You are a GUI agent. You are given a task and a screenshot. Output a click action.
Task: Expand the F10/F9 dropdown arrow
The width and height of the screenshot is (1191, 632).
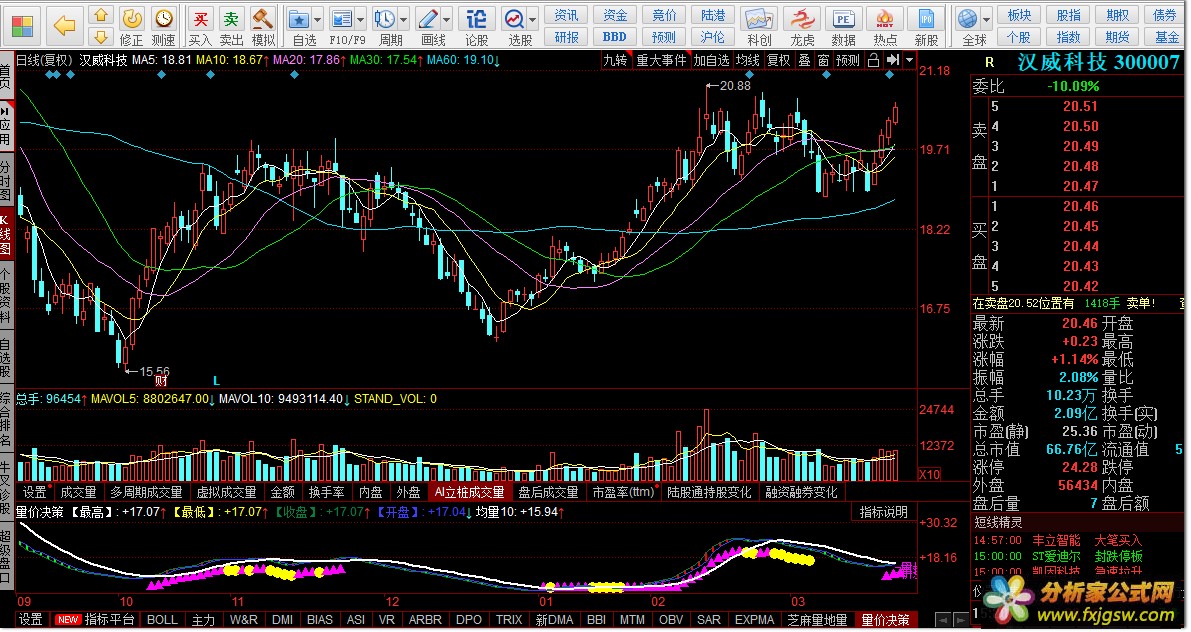pyautogui.click(x=361, y=20)
